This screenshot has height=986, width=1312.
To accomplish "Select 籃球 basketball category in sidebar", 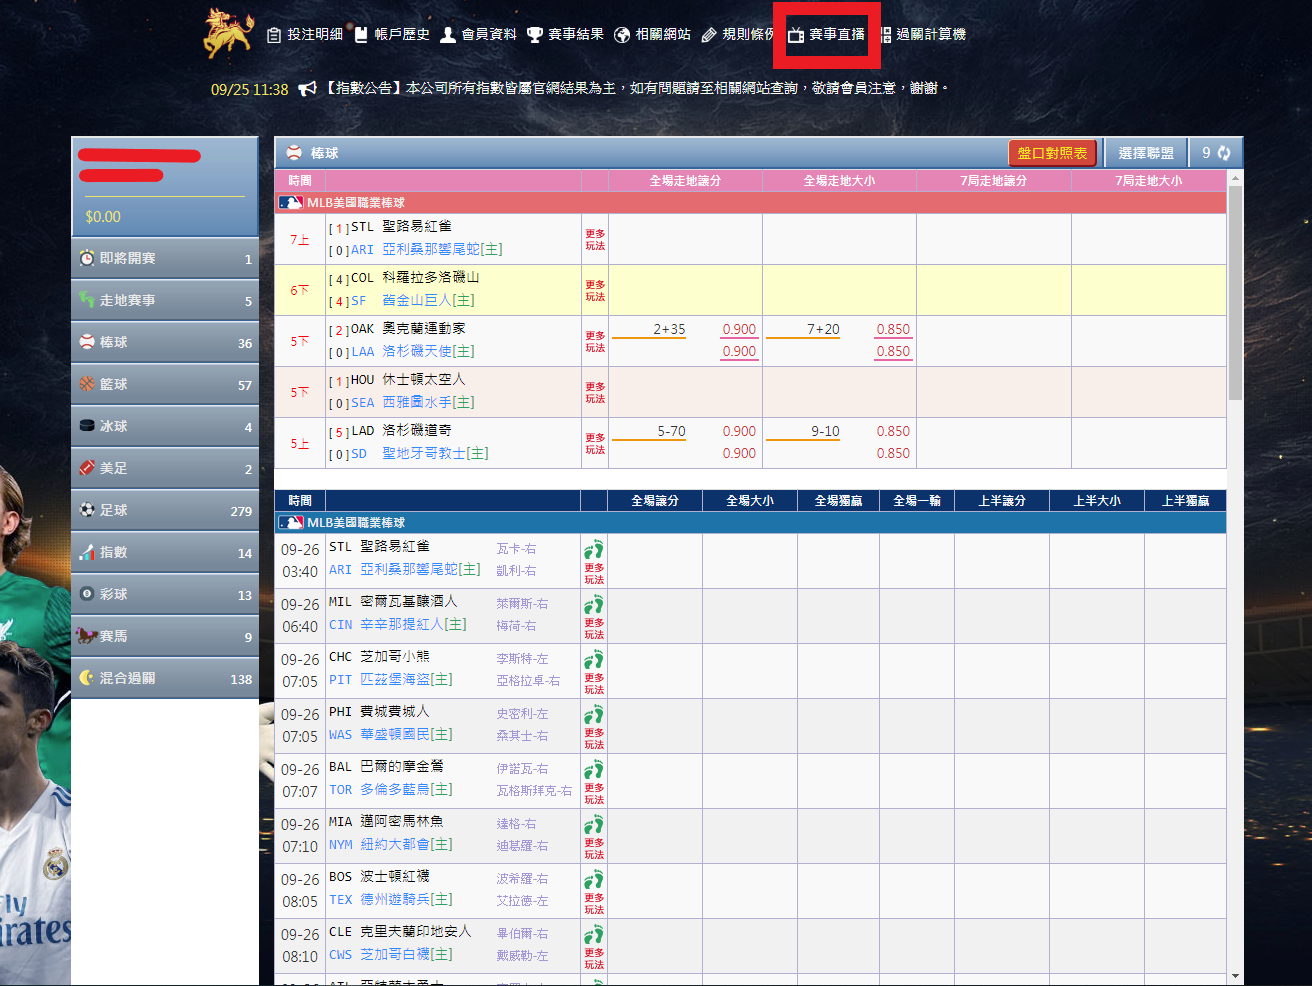I will (165, 384).
